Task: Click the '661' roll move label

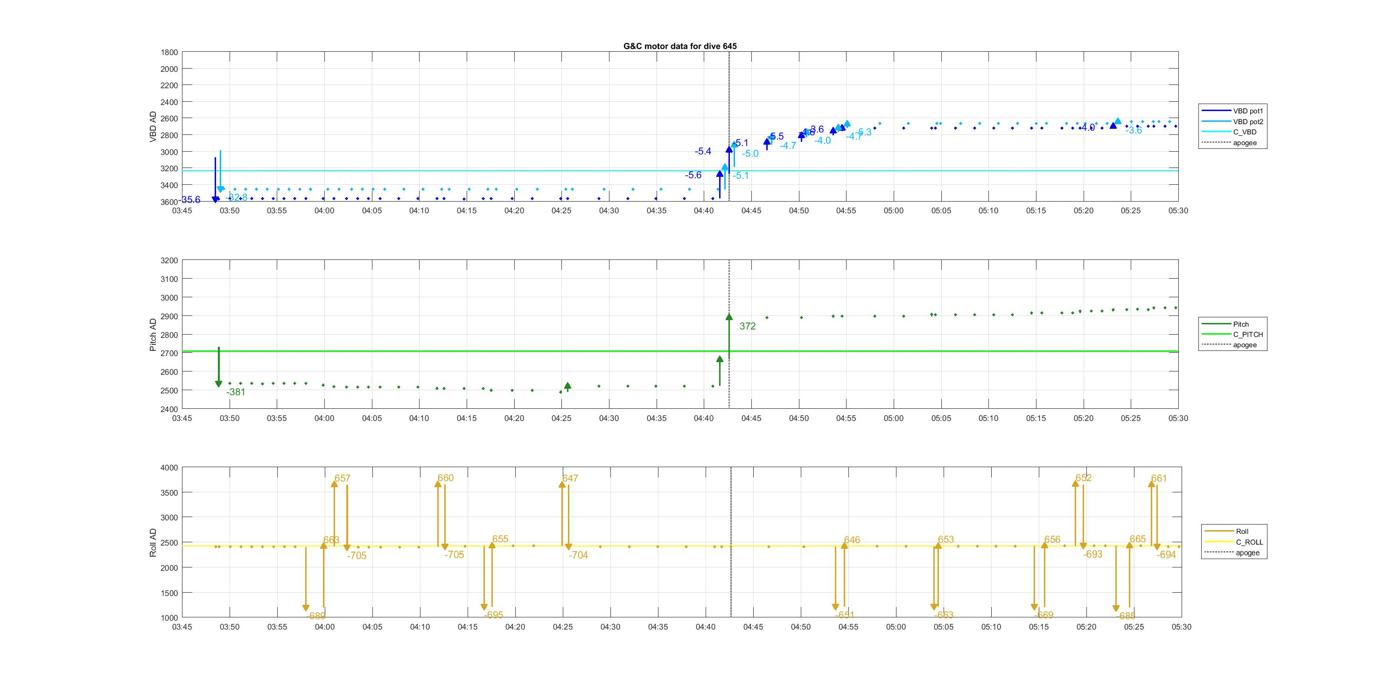Action: tap(1159, 478)
